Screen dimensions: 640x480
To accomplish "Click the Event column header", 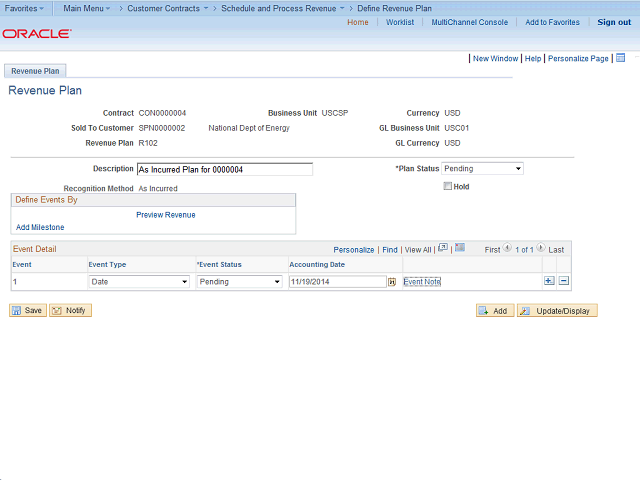I will (22, 264).
